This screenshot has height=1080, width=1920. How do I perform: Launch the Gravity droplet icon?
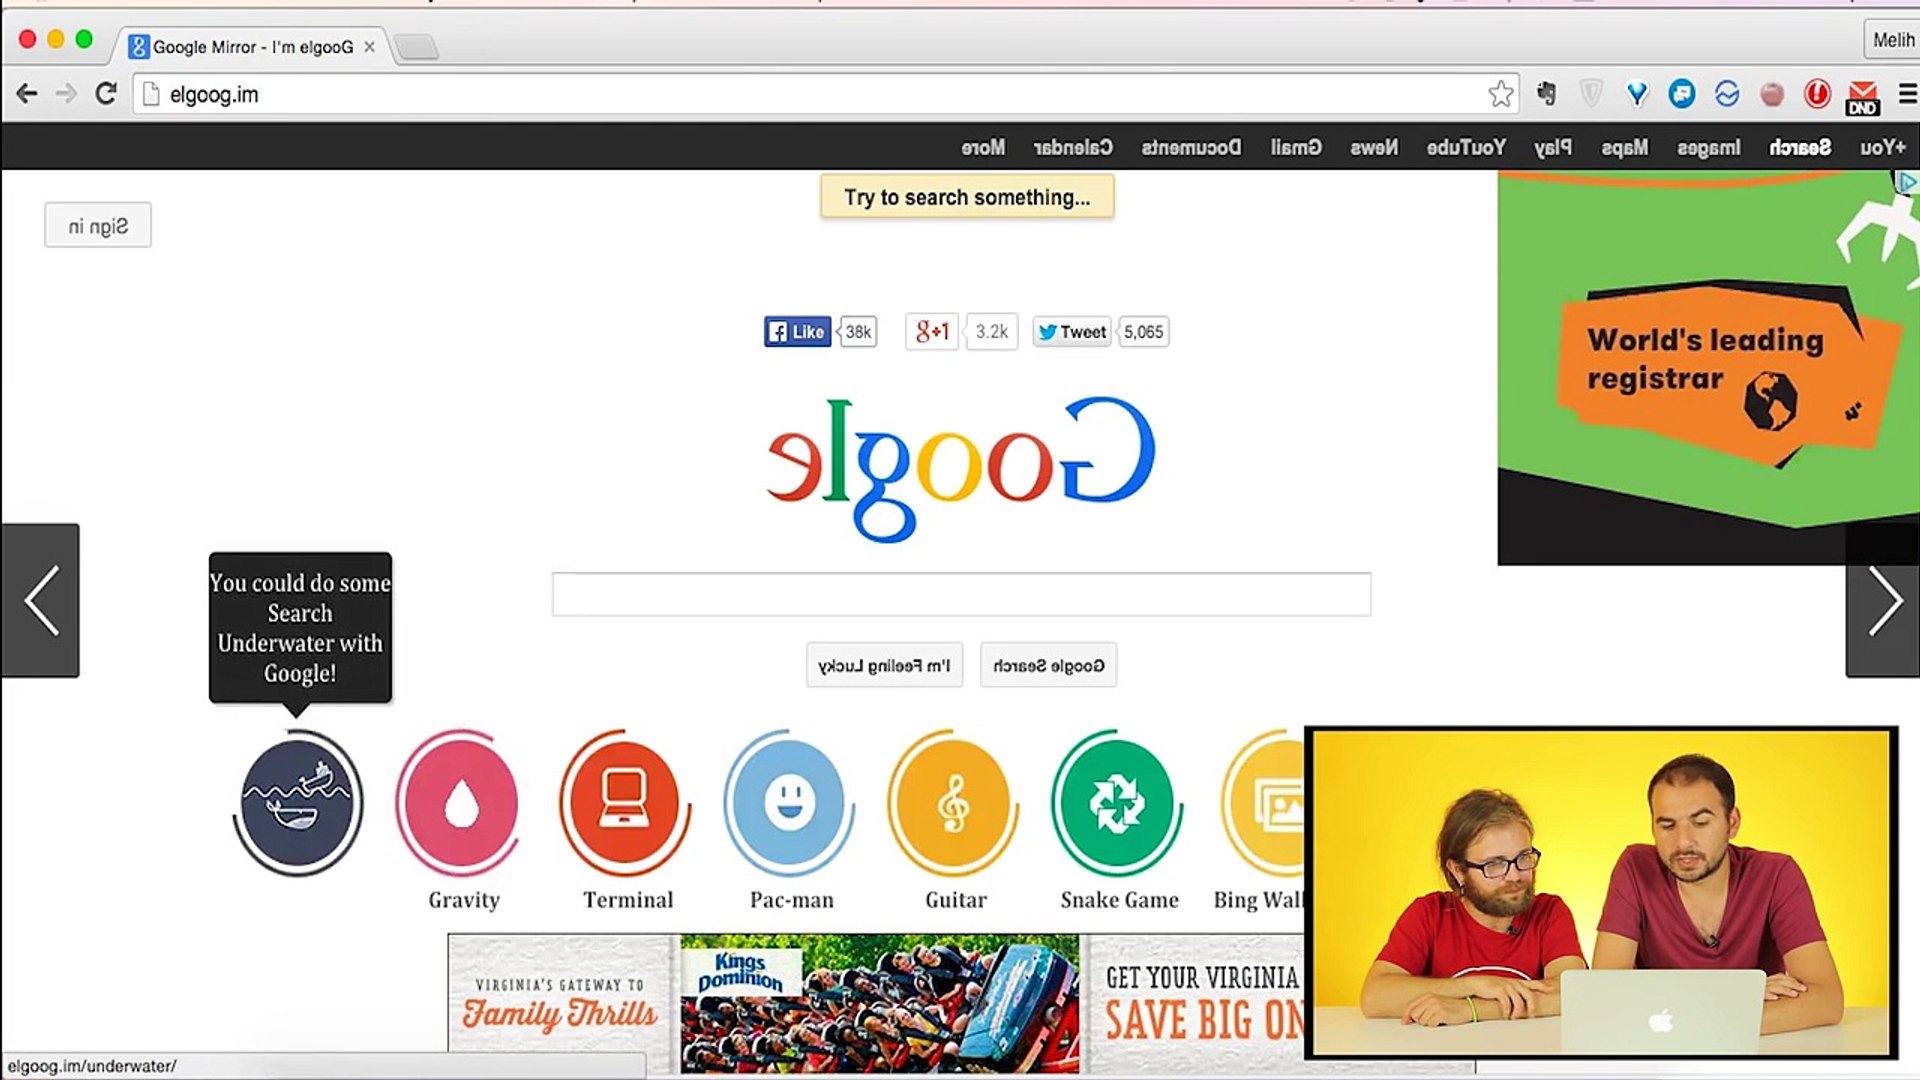pos(461,803)
